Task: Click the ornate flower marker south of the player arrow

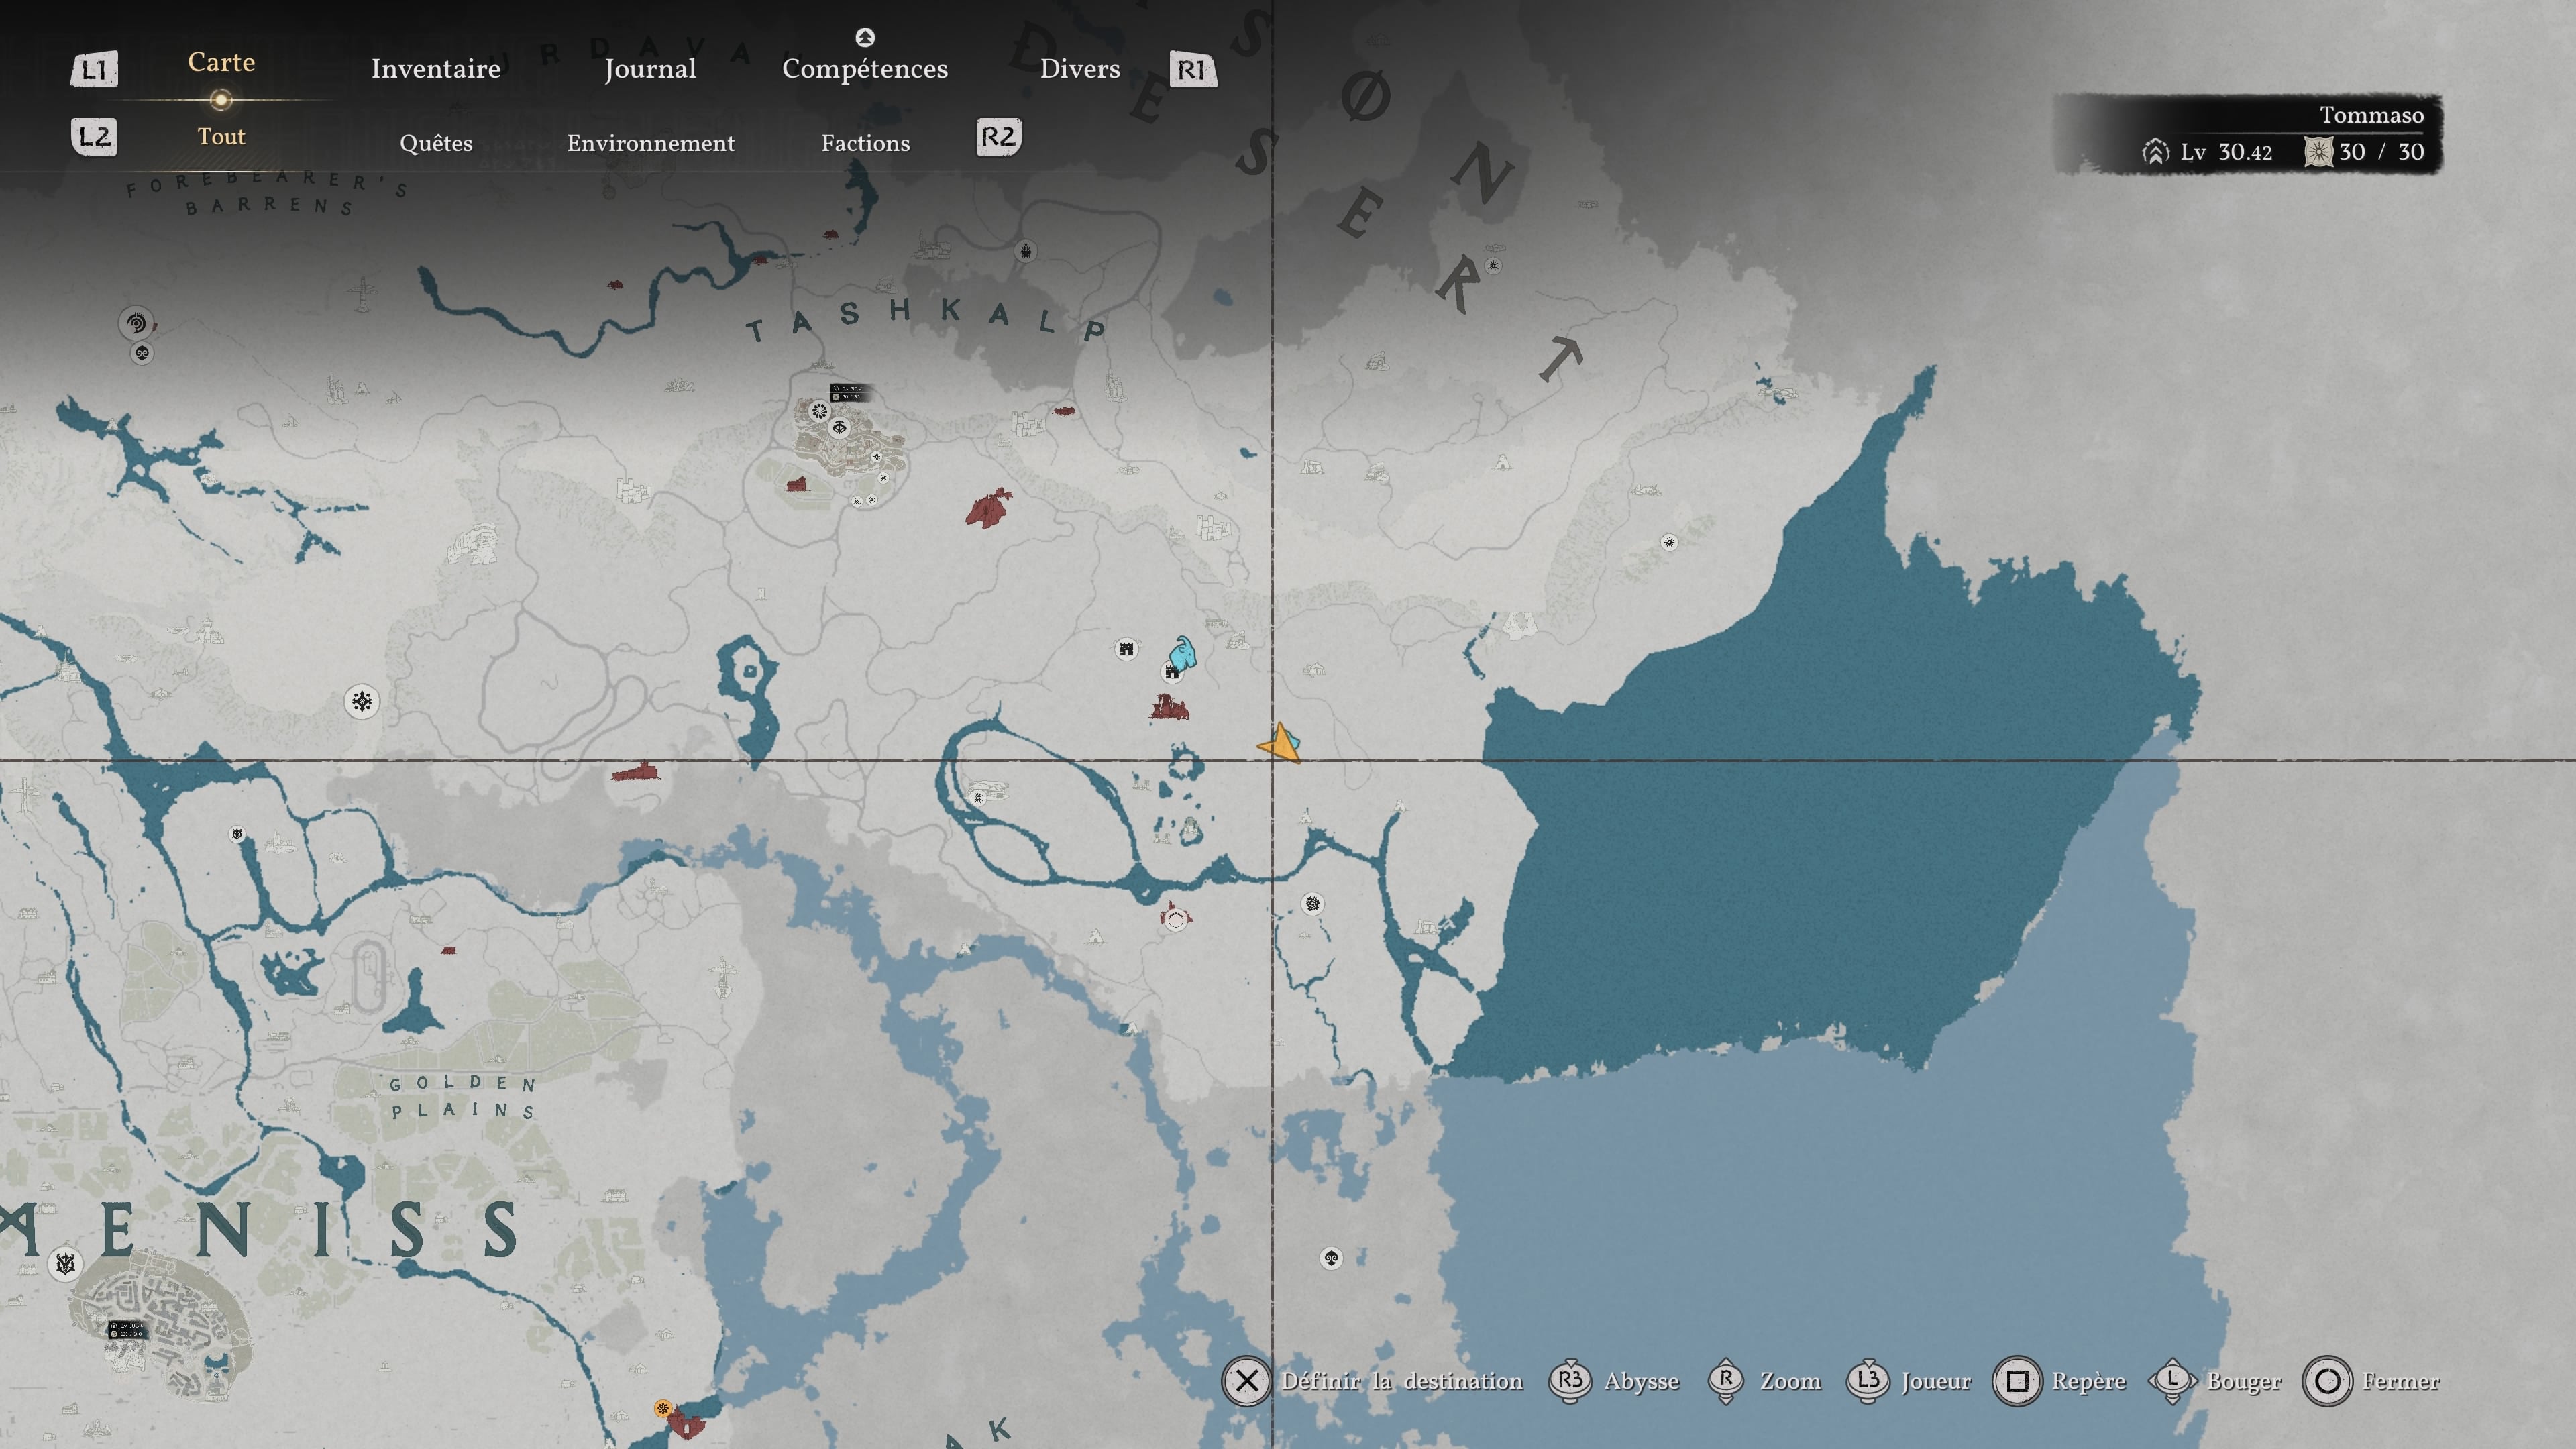Action: point(1312,904)
